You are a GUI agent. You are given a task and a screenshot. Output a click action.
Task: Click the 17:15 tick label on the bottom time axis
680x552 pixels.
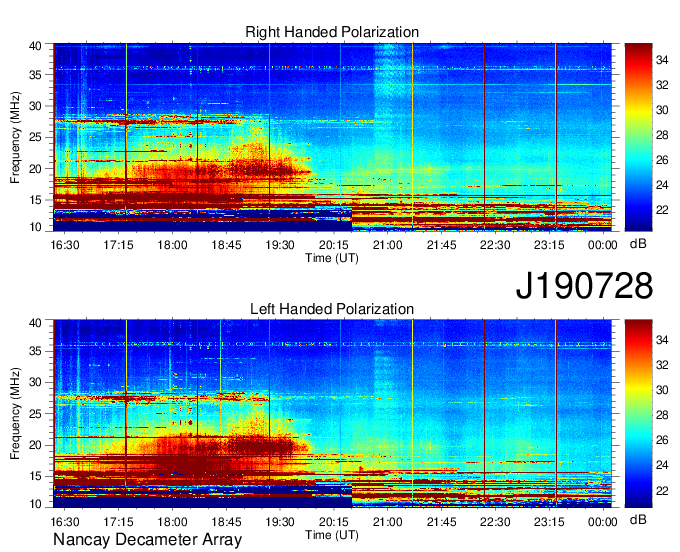[118, 522]
